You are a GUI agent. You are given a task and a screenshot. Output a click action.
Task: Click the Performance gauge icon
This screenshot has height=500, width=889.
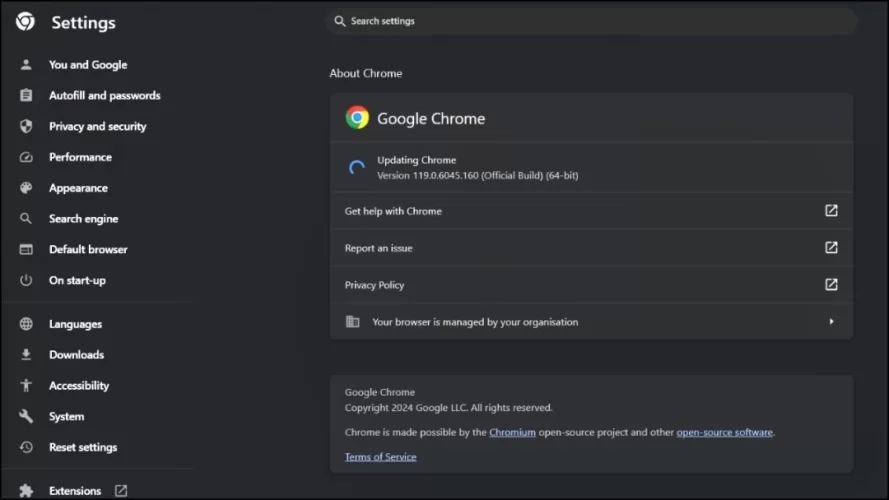26,158
